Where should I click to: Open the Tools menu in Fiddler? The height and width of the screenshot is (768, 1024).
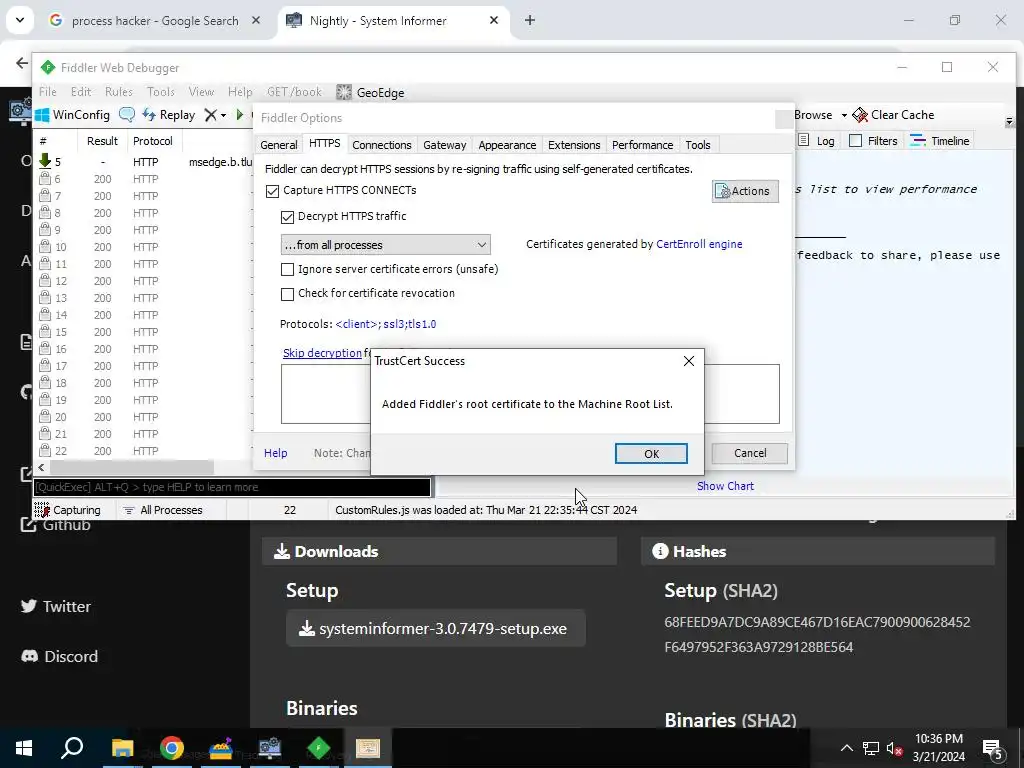(x=161, y=92)
